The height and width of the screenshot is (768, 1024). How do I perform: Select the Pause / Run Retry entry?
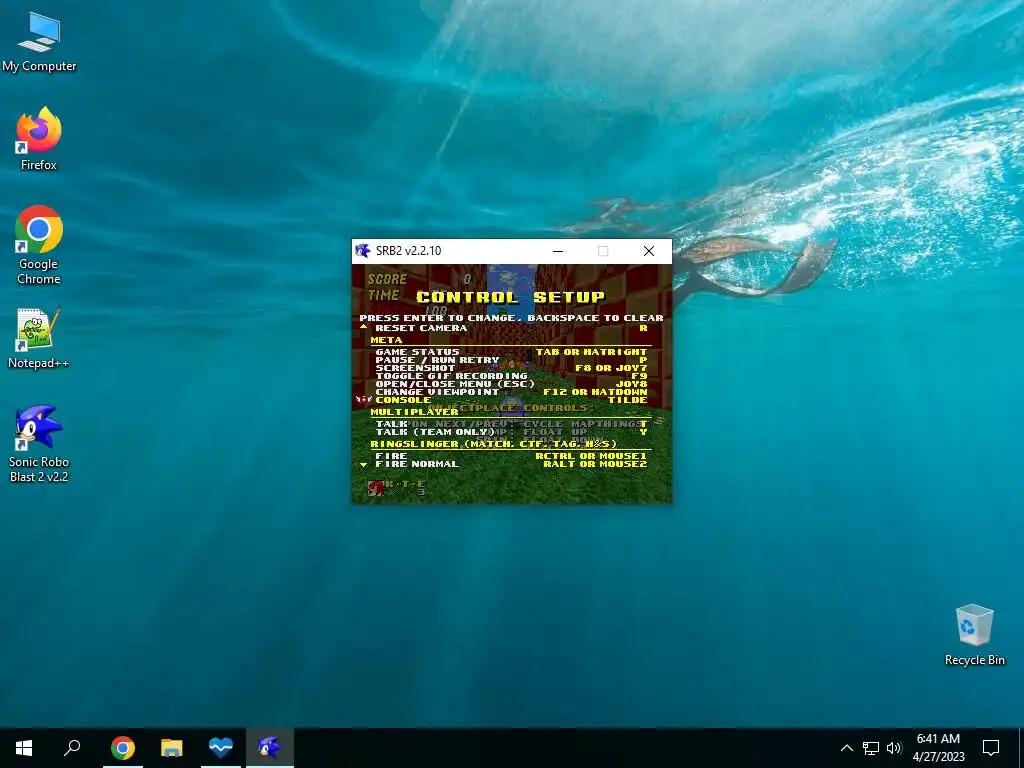pos(437,360)
